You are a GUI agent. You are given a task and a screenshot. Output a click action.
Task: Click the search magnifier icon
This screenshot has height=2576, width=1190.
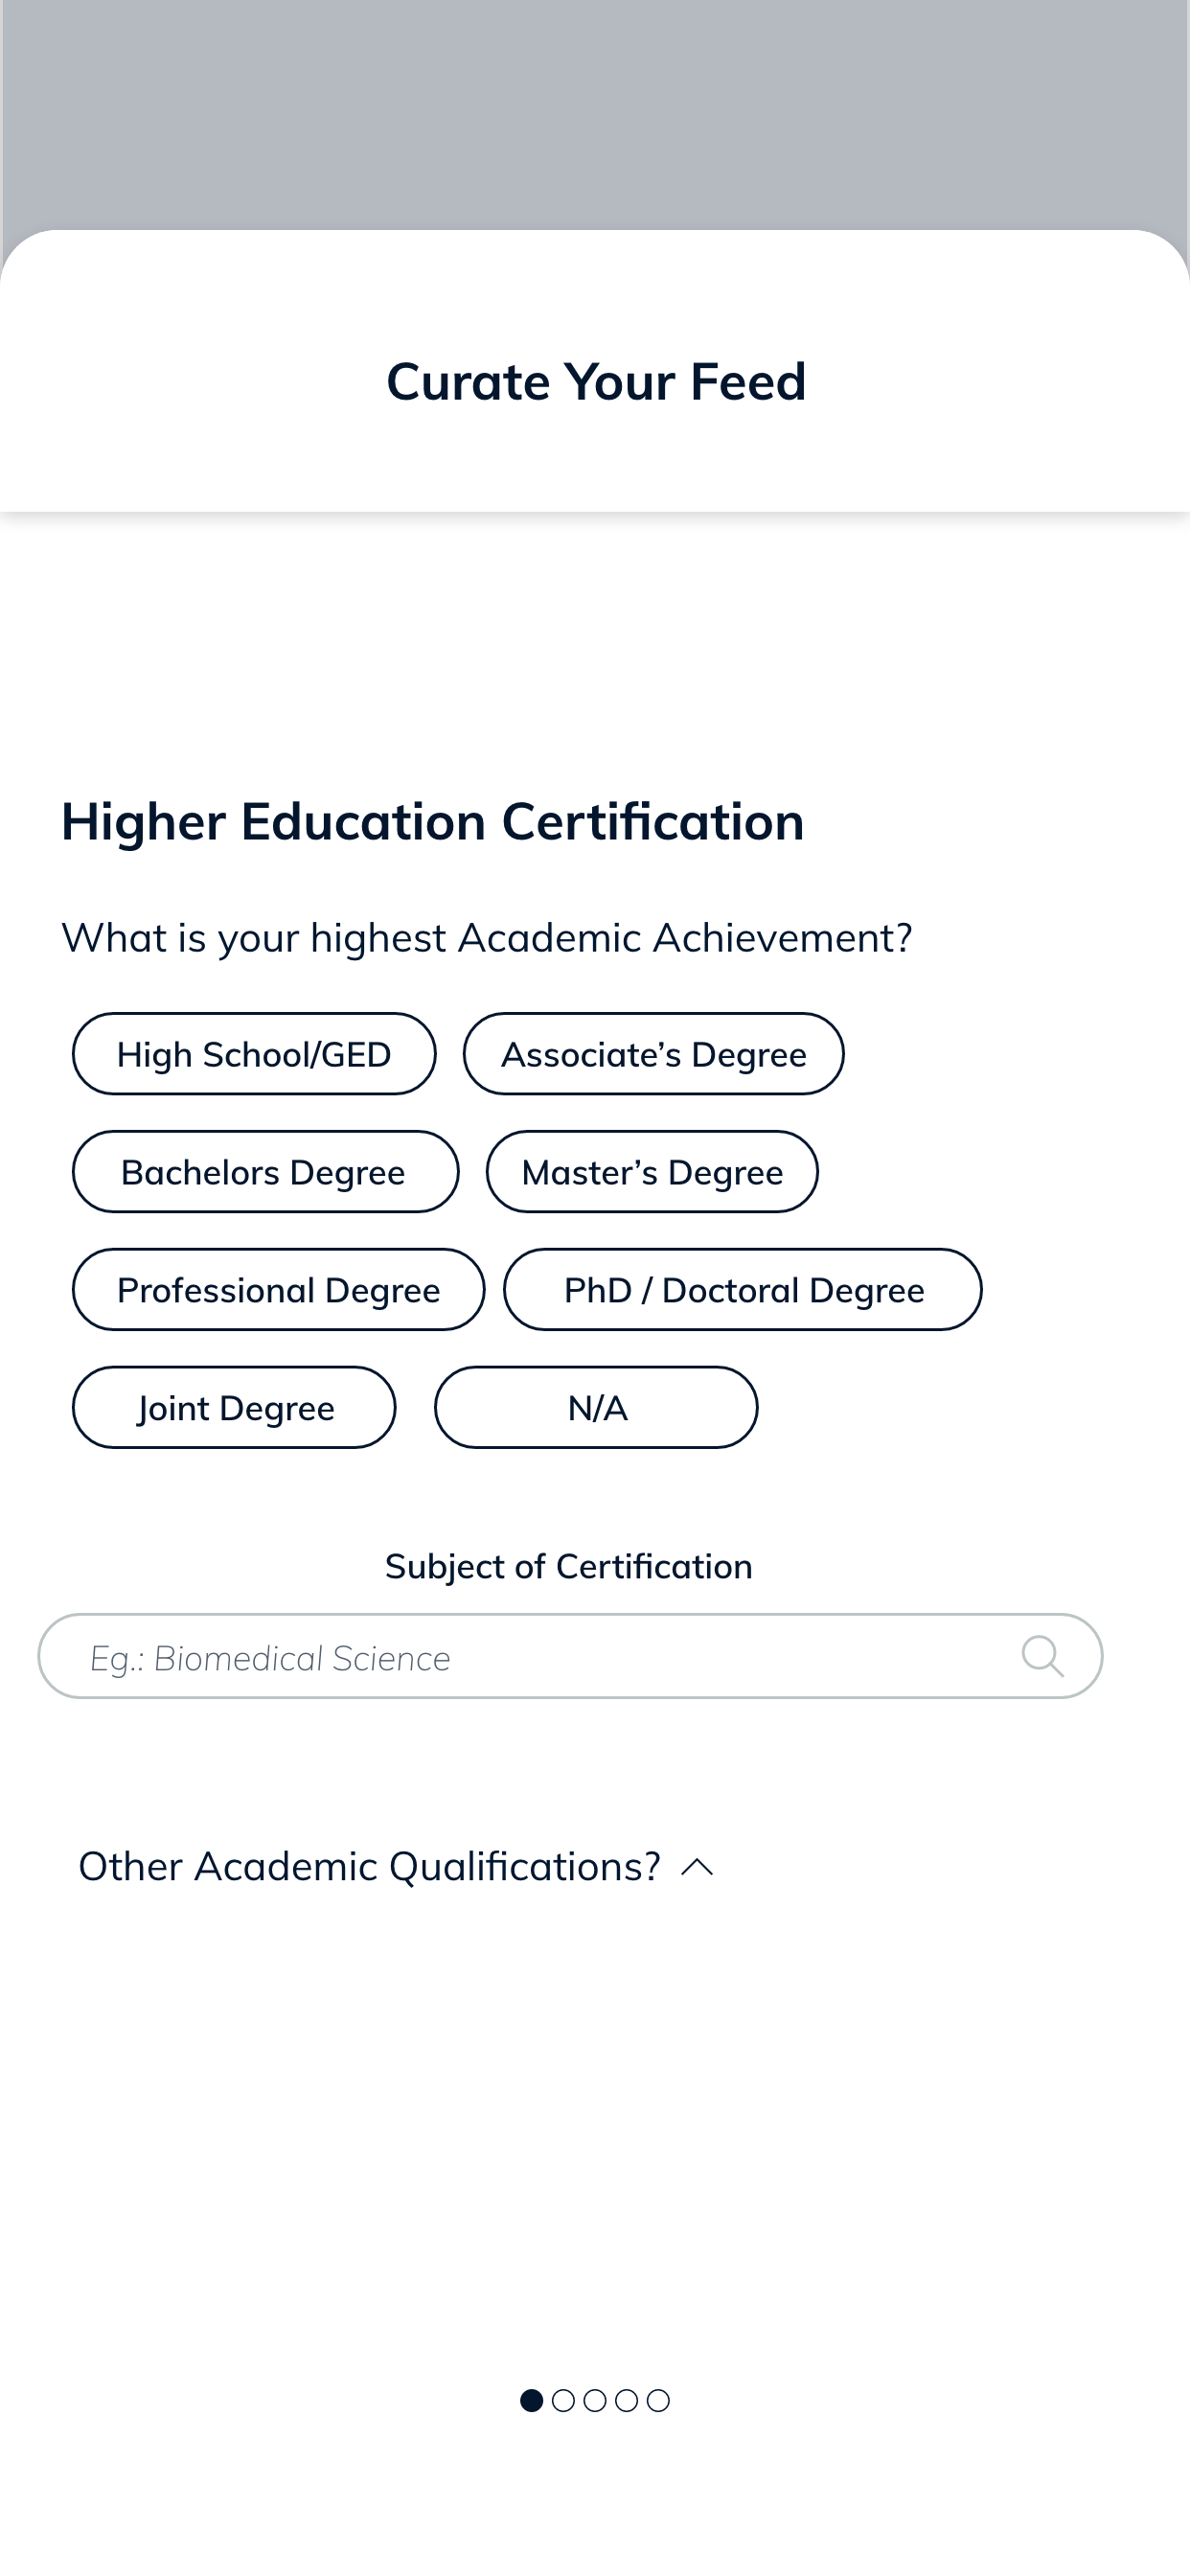1042,1656
